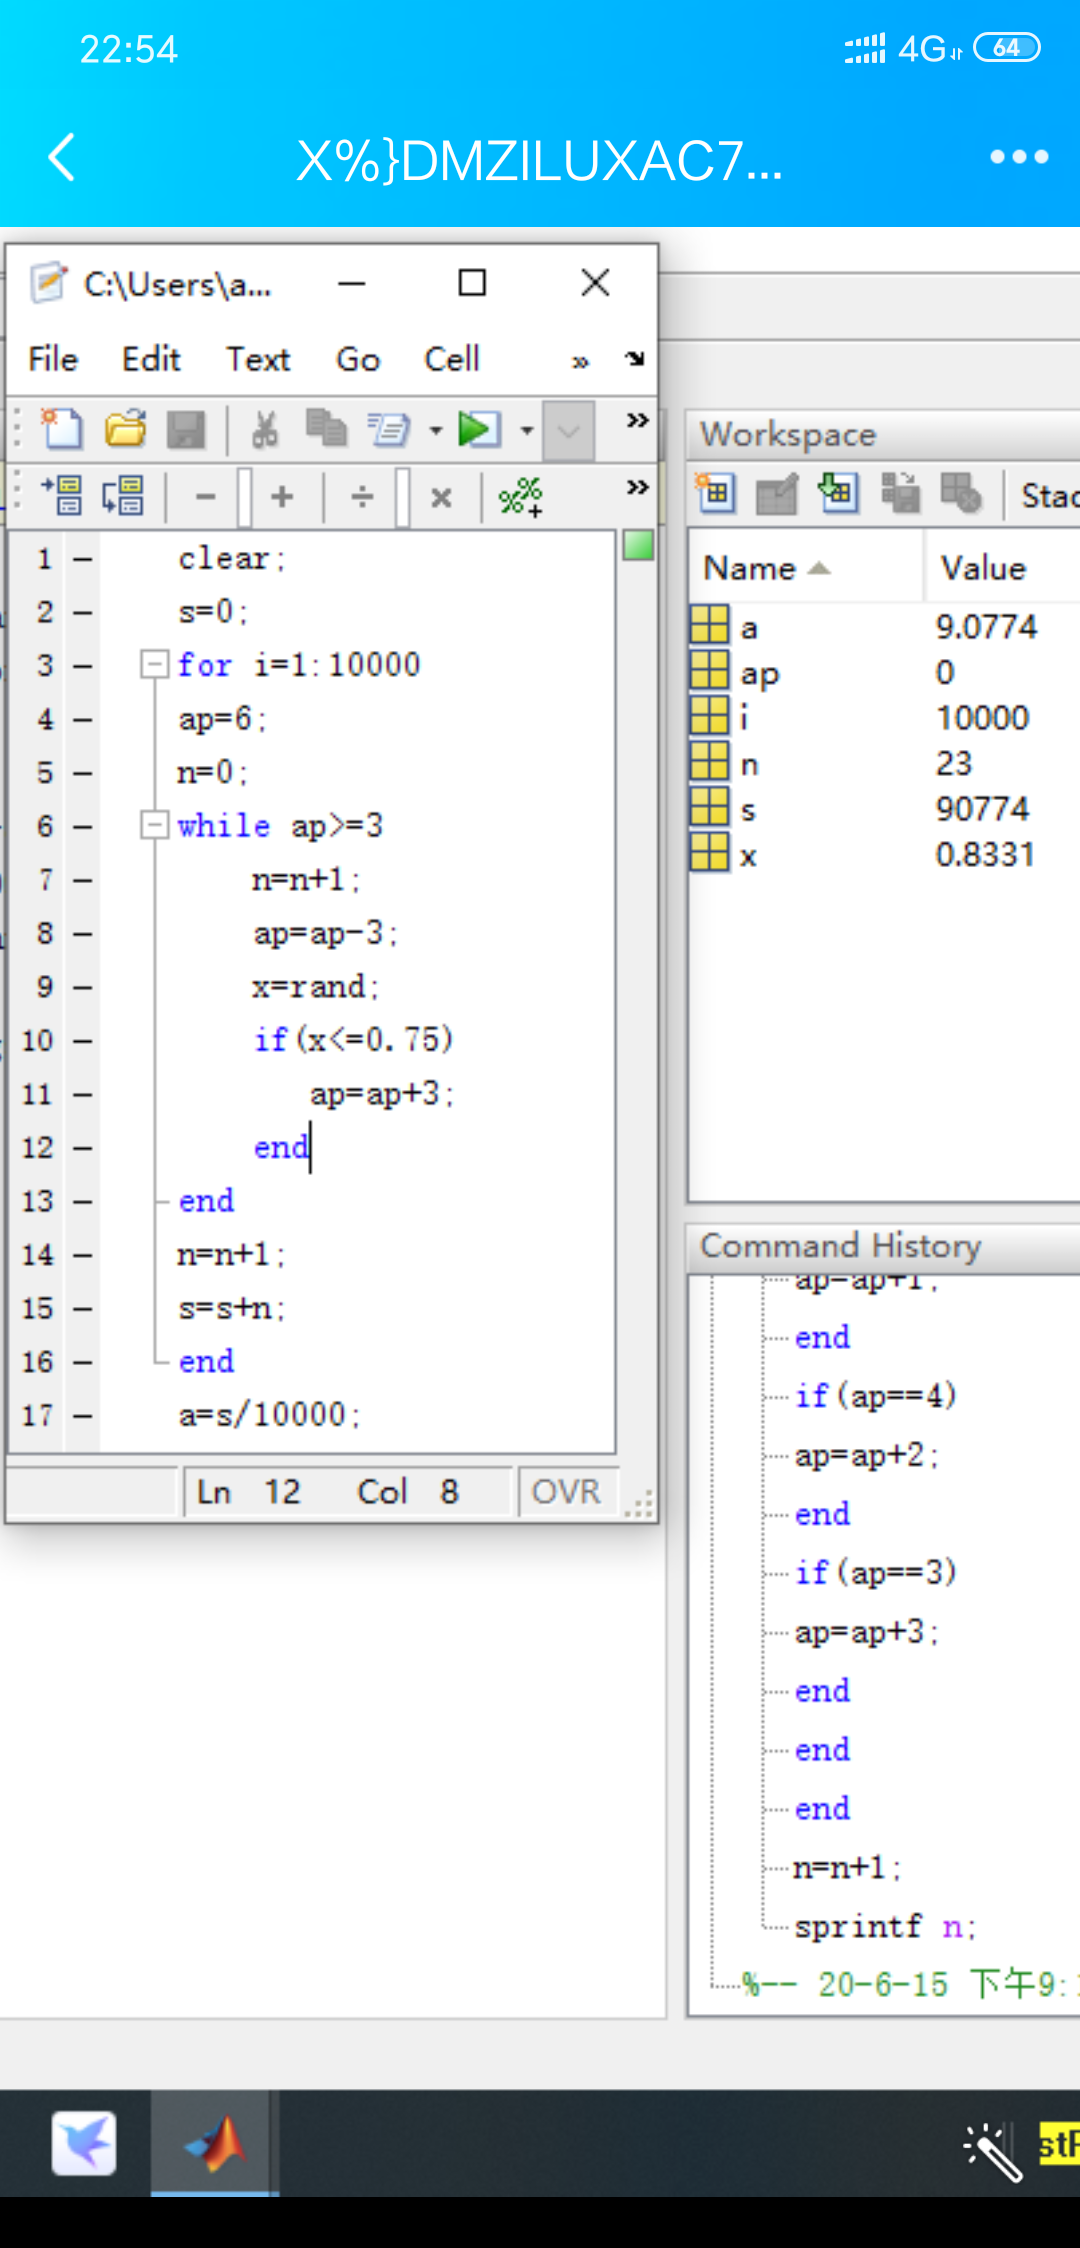Click Open selection icon in Workspace toolbar
This screenshot has height=2248, width=1080.
[x=776, y=493]
